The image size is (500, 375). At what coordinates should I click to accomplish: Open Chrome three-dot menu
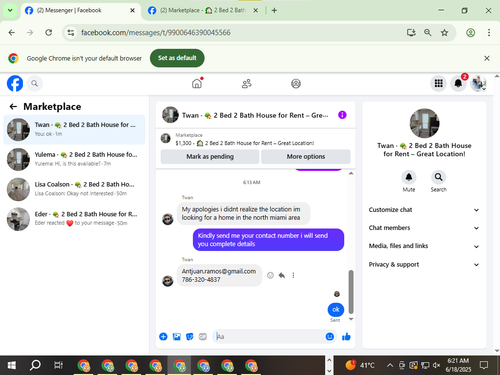coord(489,32)
